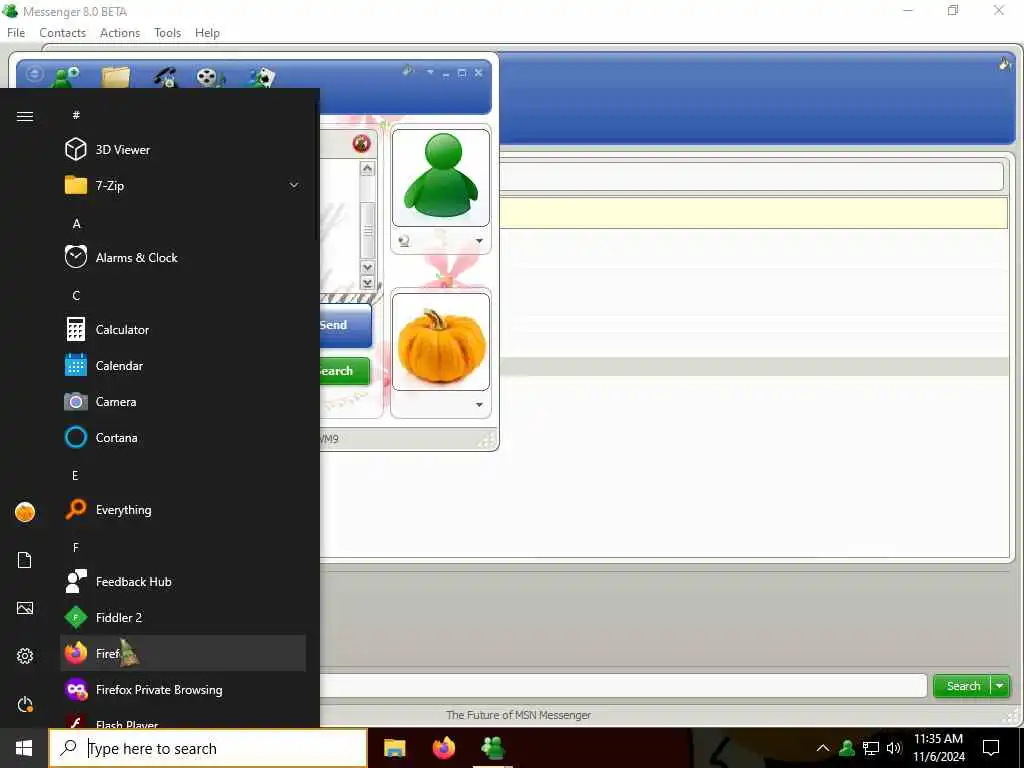The height and width of the screenshot is (768, 1024).
Task: Open the notification center icon
Action: [x=991, y=748]
